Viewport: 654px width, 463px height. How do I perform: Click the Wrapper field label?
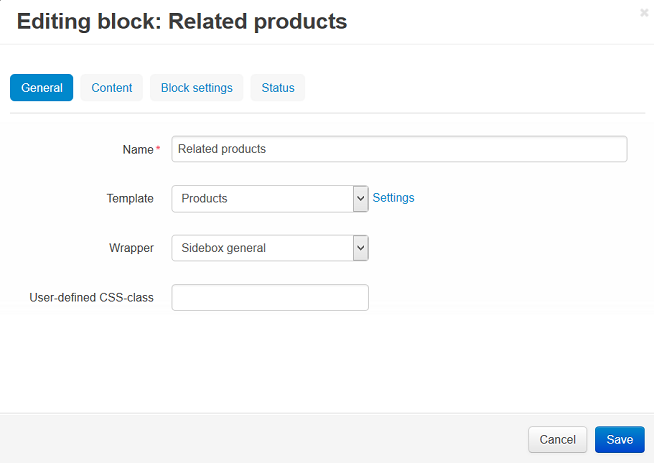[131, 248]
